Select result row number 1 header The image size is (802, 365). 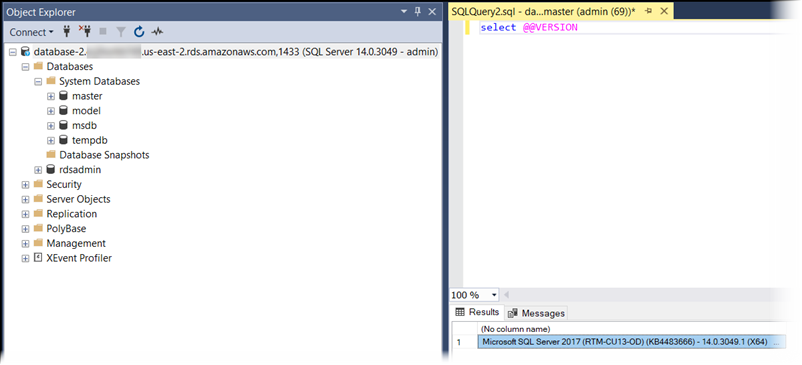(465, 342)
